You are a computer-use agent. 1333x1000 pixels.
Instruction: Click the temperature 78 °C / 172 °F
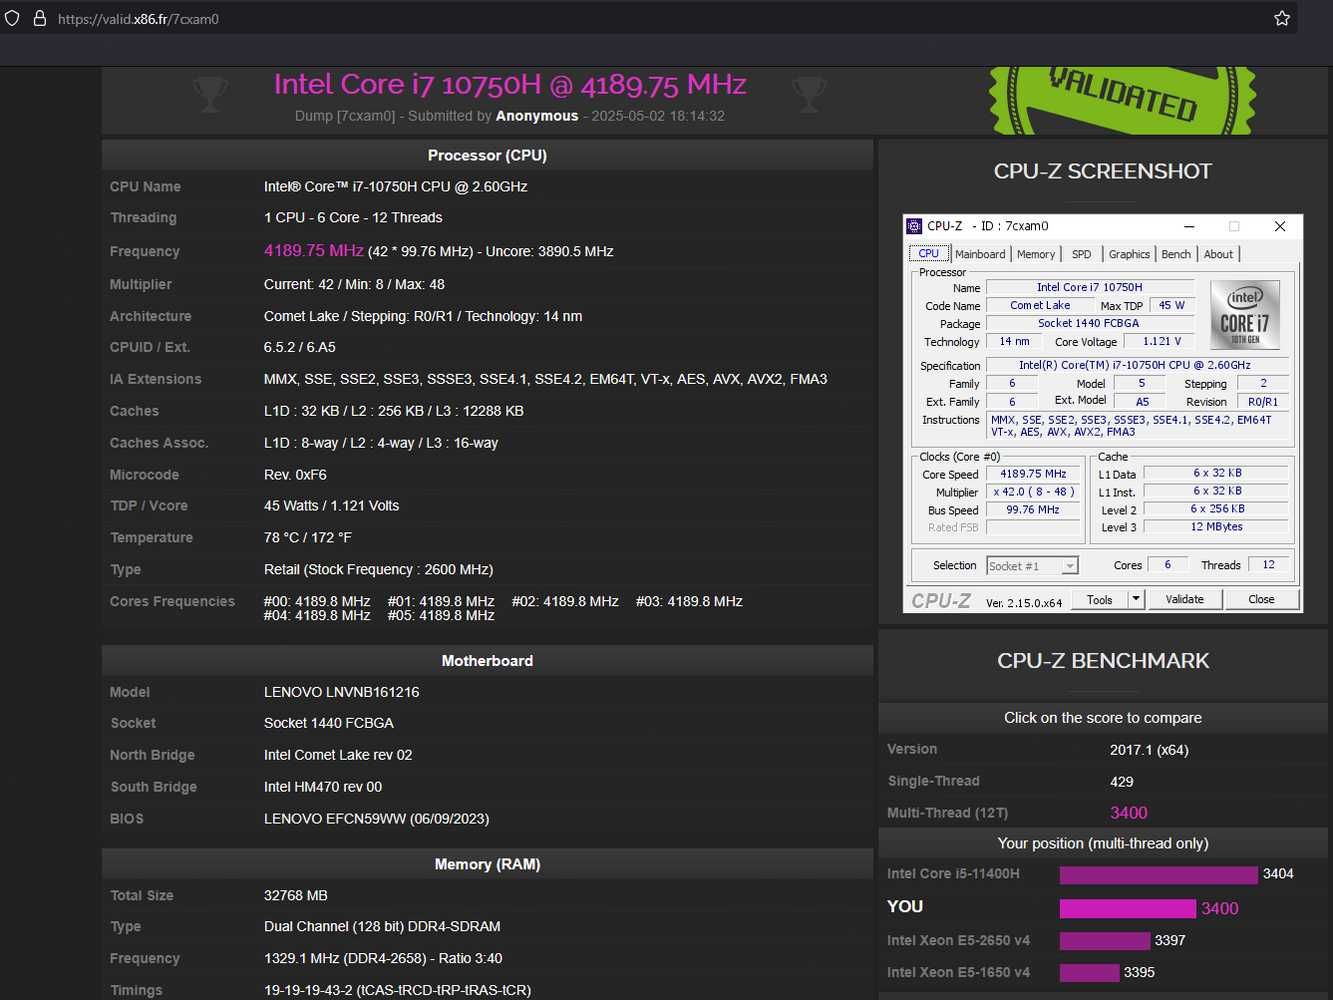coord(307,538)
